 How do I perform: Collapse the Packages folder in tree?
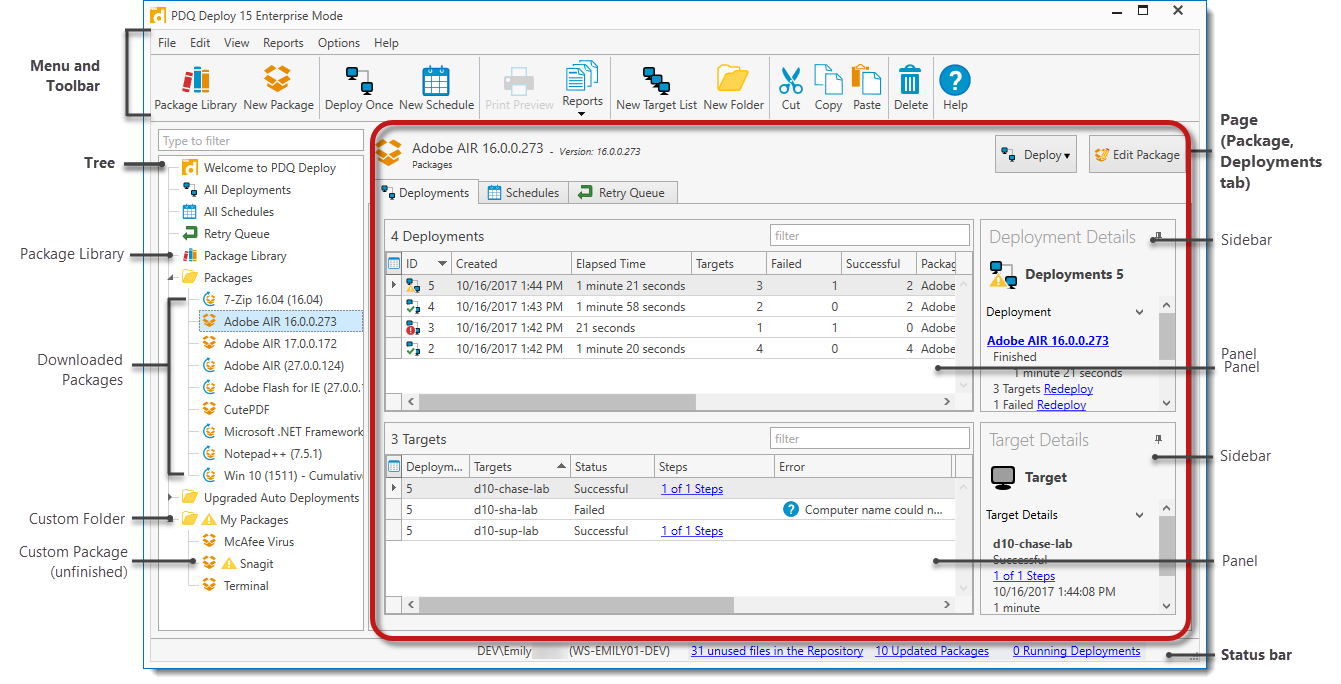(170, 278)
